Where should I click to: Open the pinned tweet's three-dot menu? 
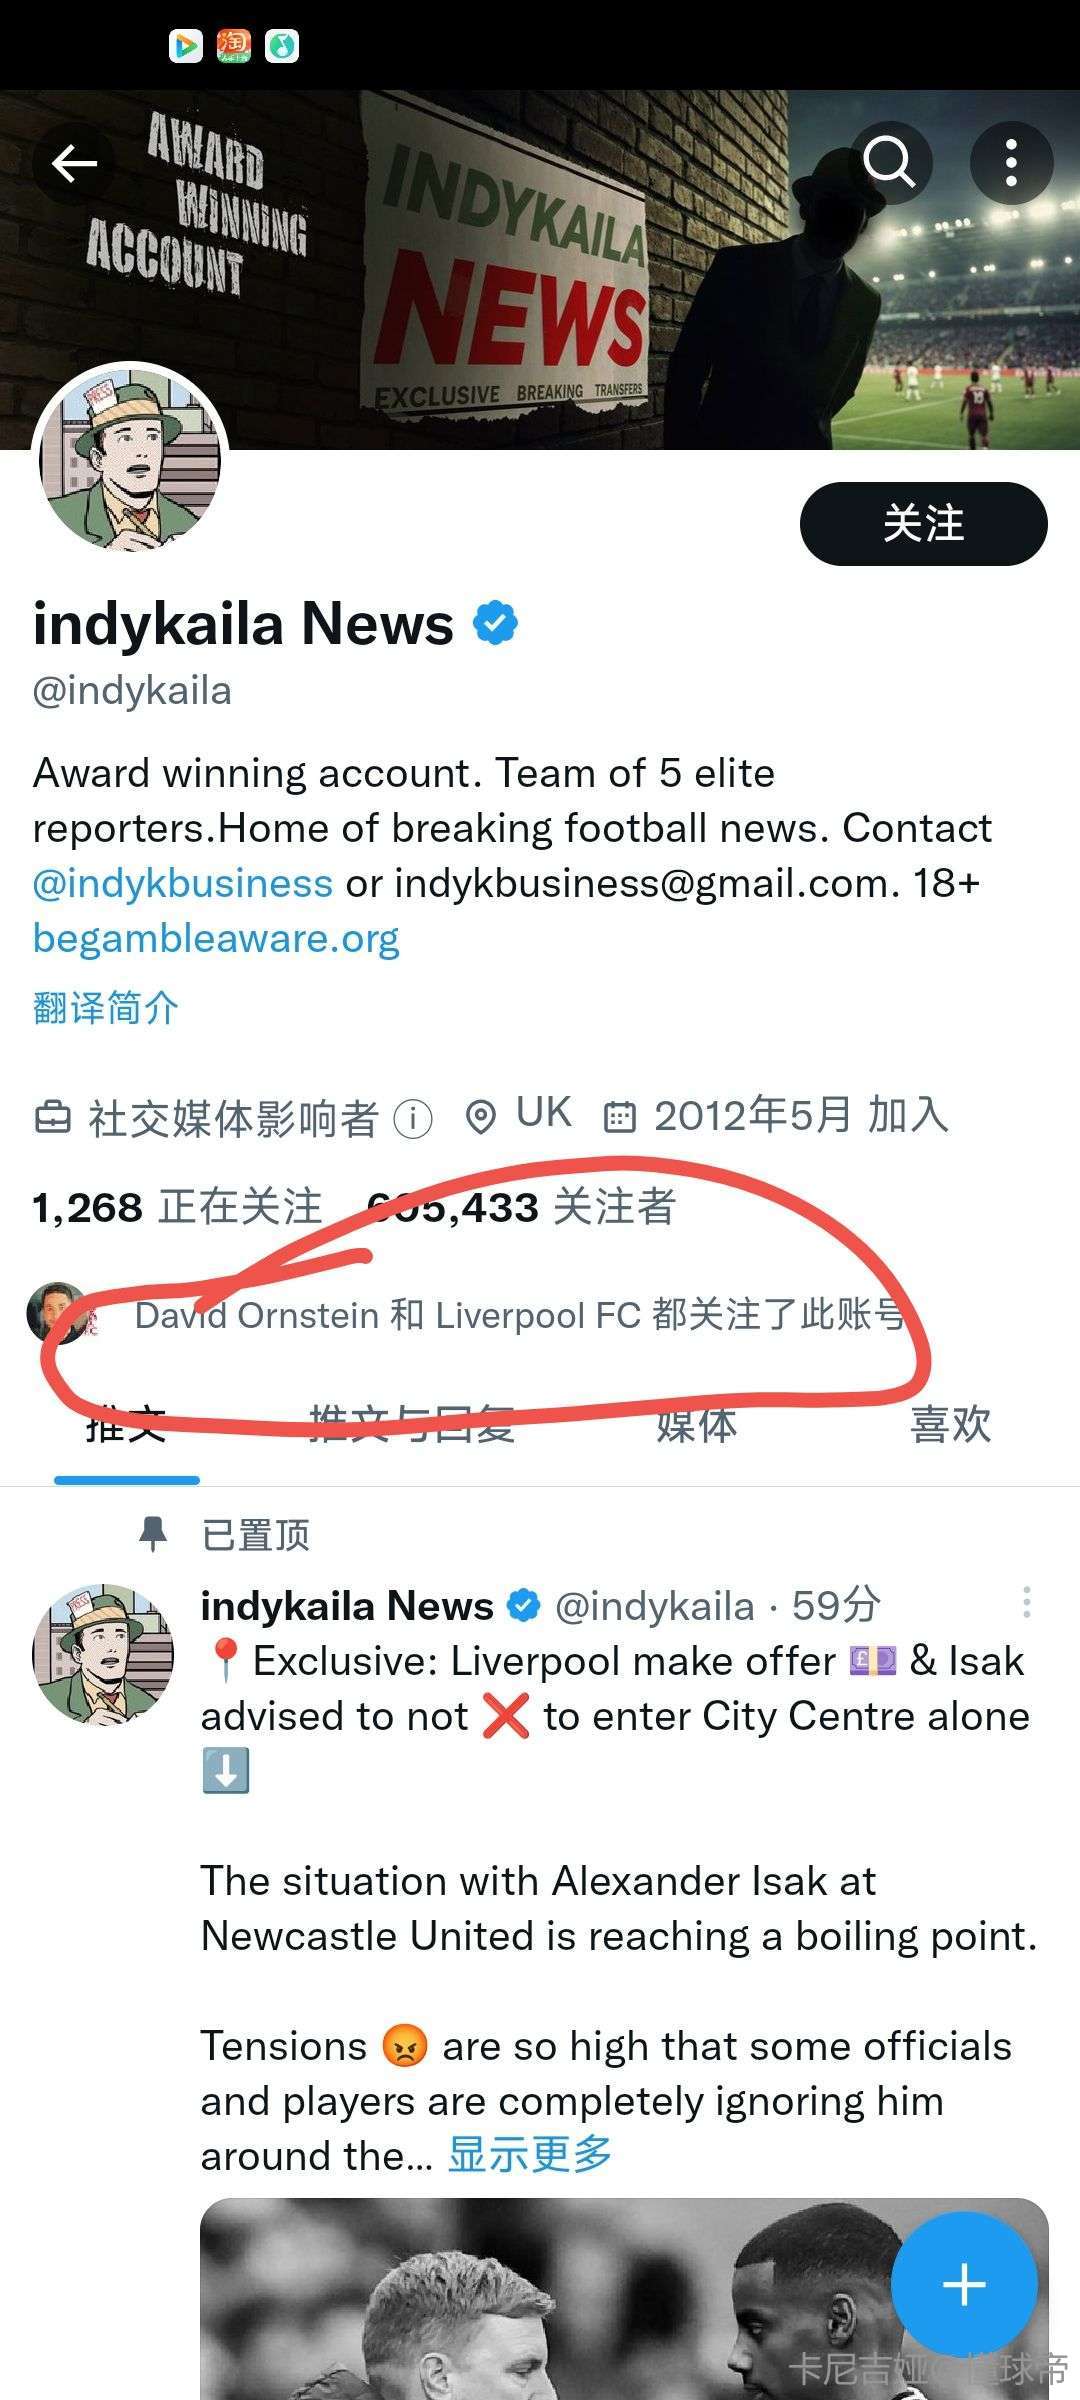[x=1026, y=1603]
